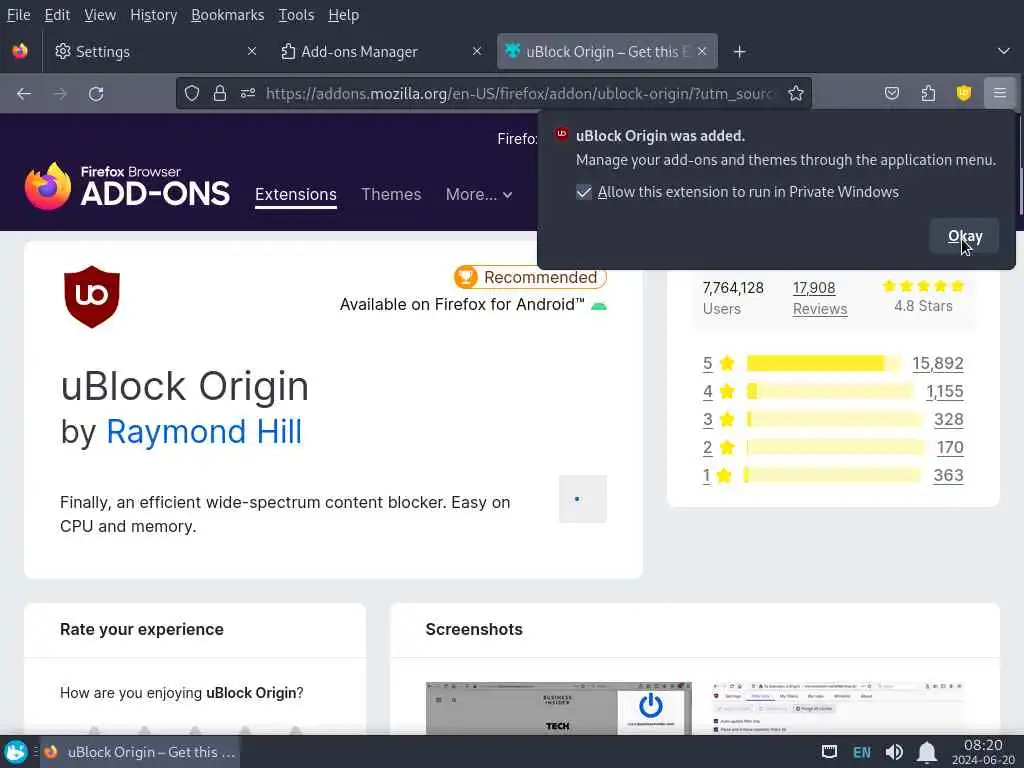Click the EN keyboard layout indicator
This screenshot has width=1024, height=768.
tap(862, 752)
